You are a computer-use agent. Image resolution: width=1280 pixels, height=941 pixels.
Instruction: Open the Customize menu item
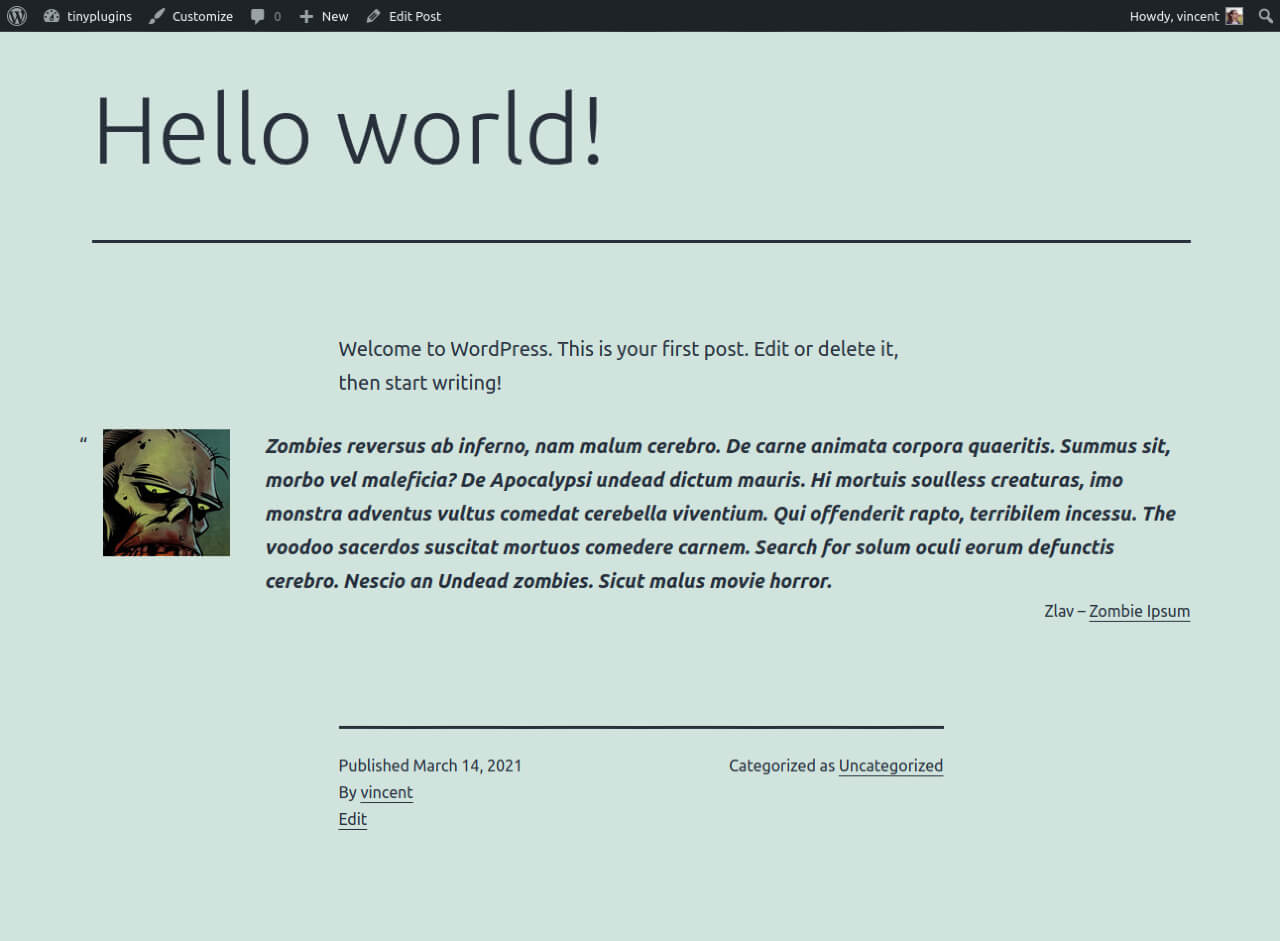[191, 16]
